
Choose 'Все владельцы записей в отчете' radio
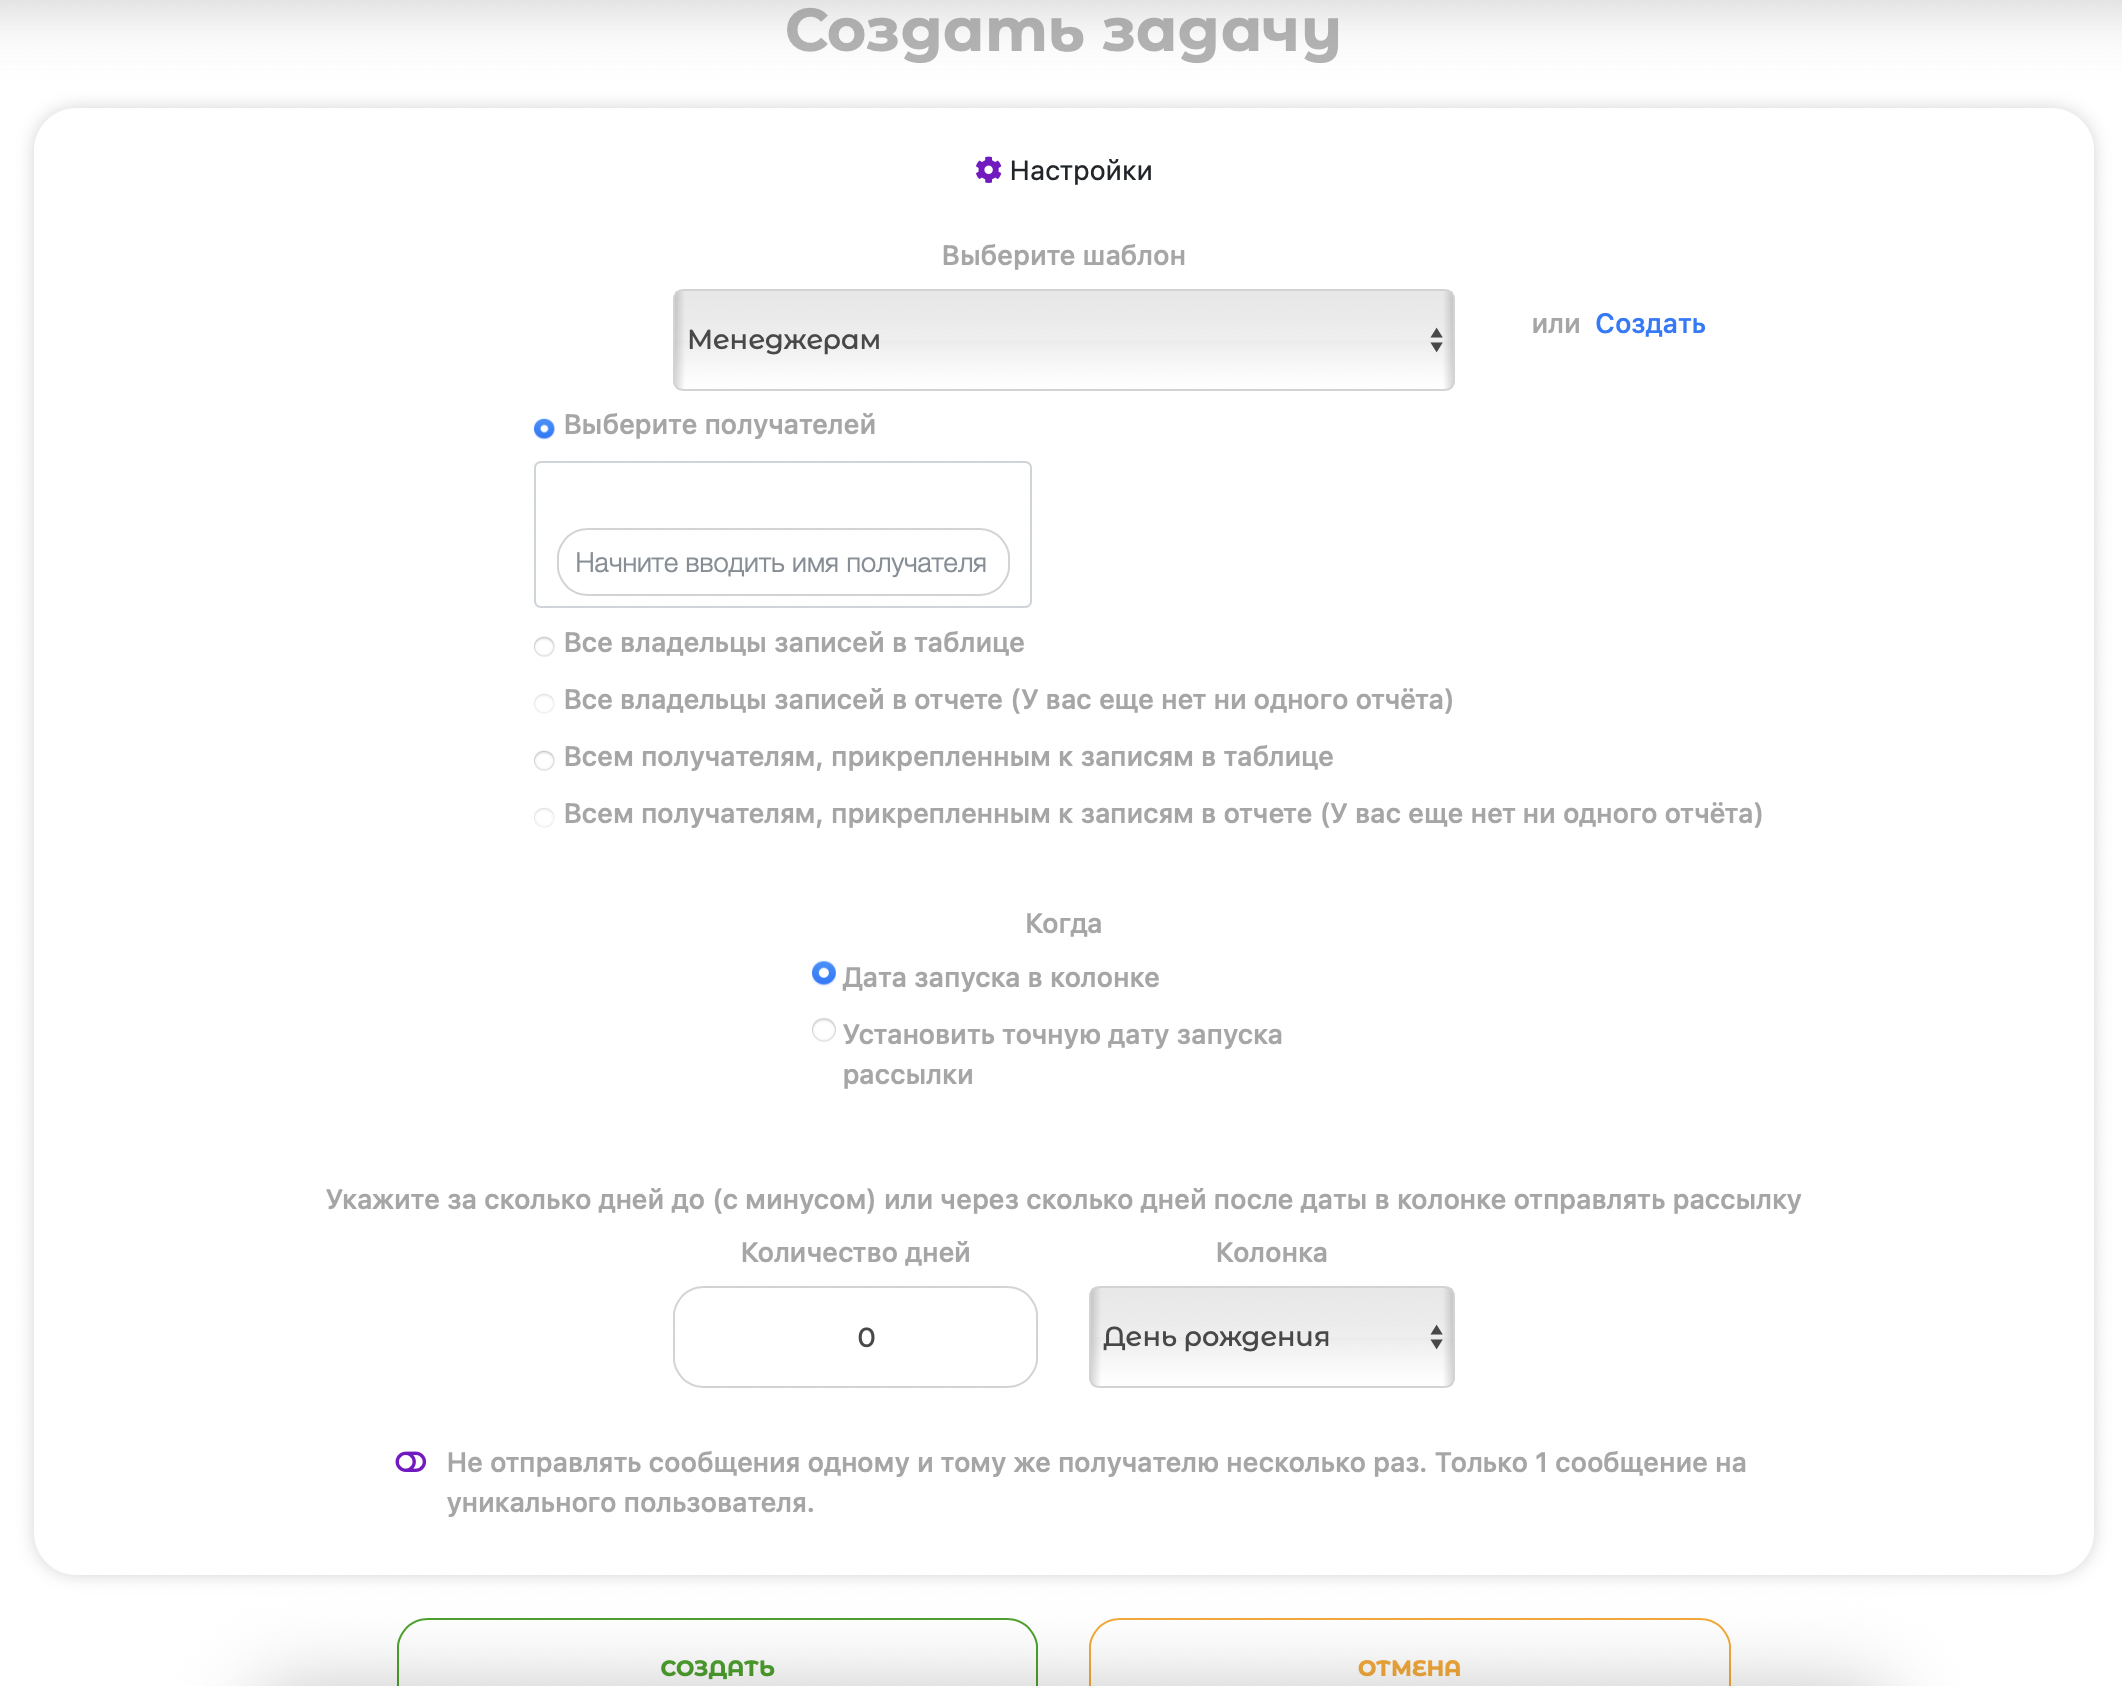click(544, 704)
